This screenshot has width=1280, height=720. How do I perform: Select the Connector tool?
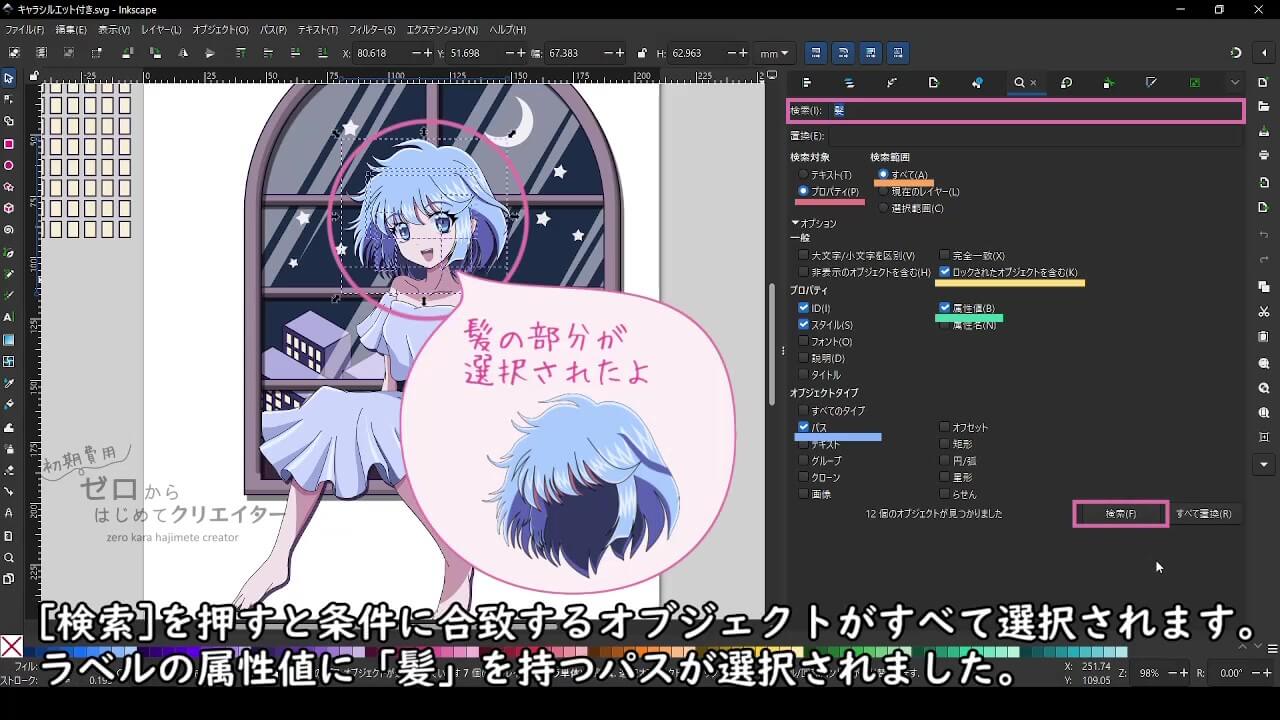coord(9,492)
